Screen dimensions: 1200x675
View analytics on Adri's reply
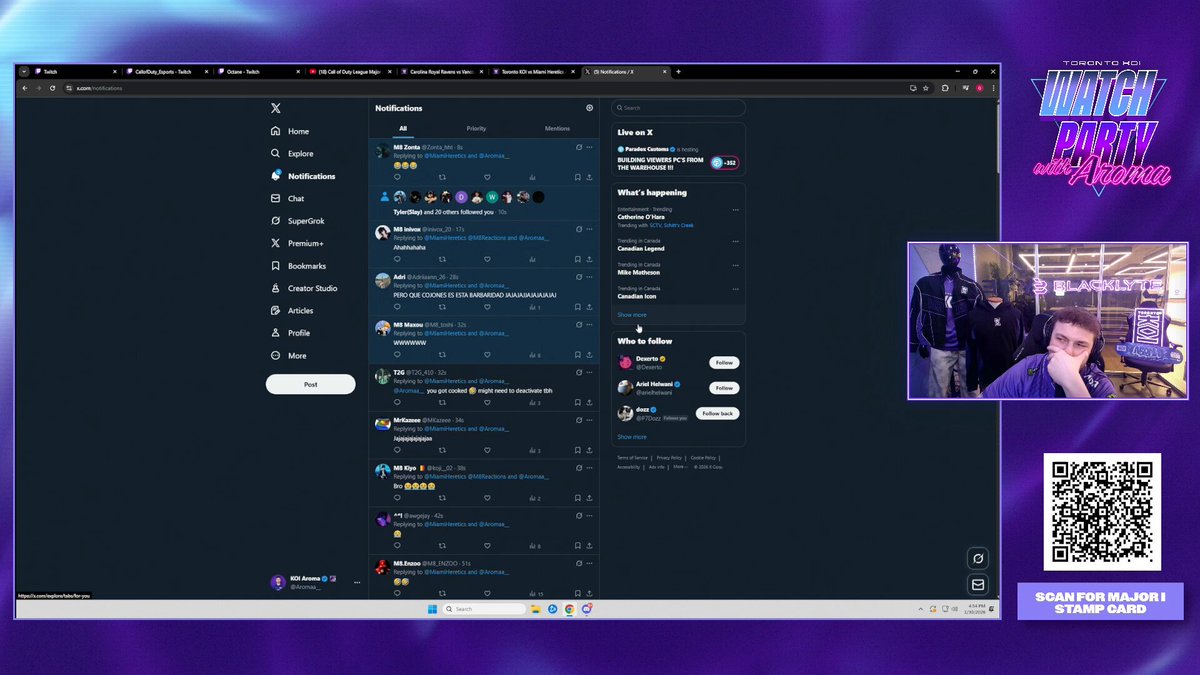pyautogui.click(x=534, y=307)
